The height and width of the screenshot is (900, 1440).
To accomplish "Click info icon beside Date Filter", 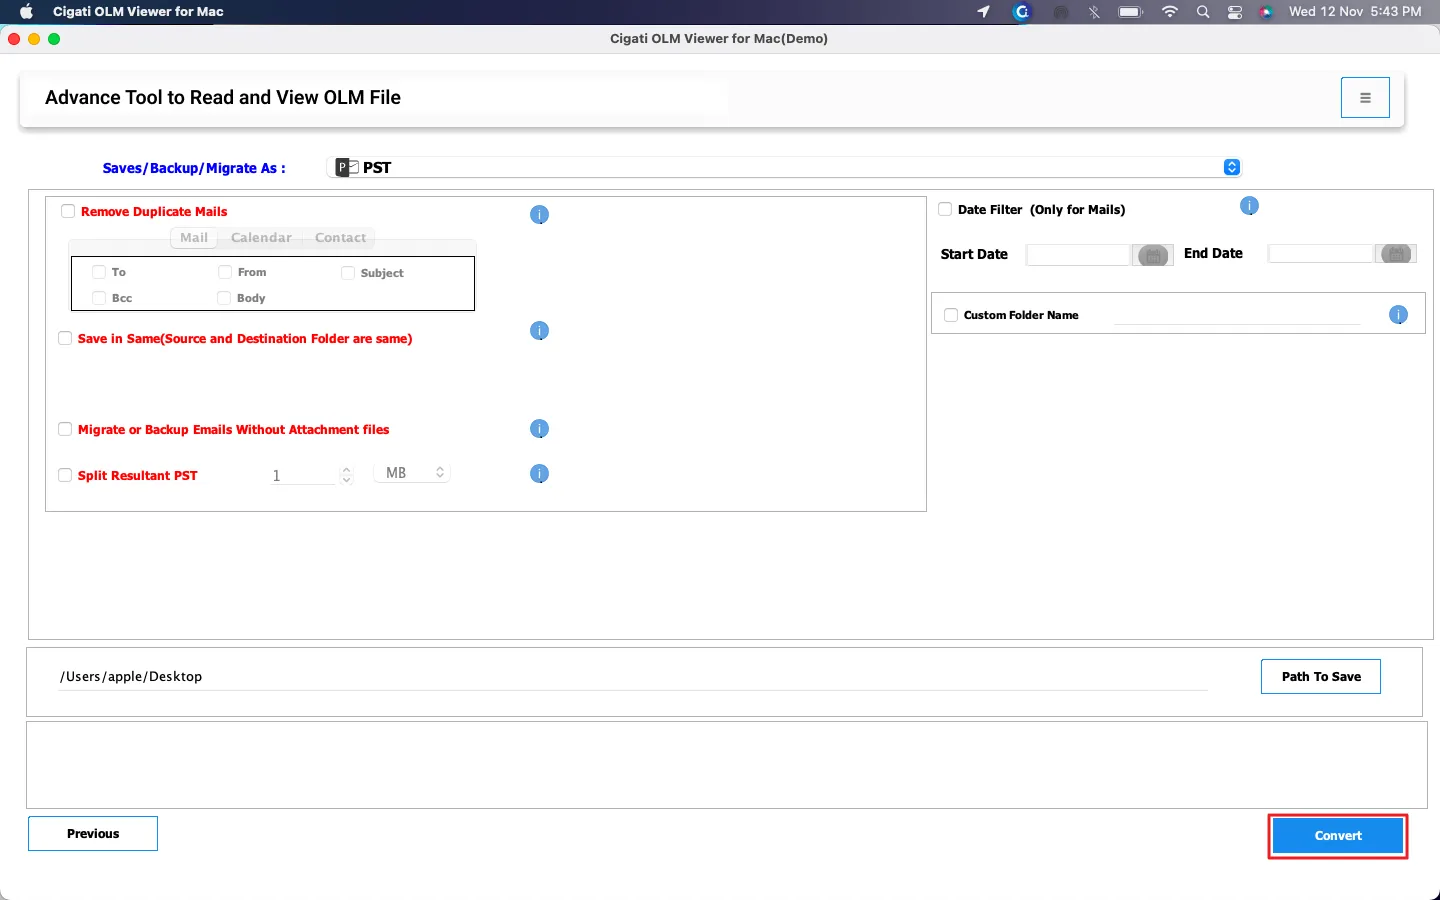I will tap(1249, 206).
